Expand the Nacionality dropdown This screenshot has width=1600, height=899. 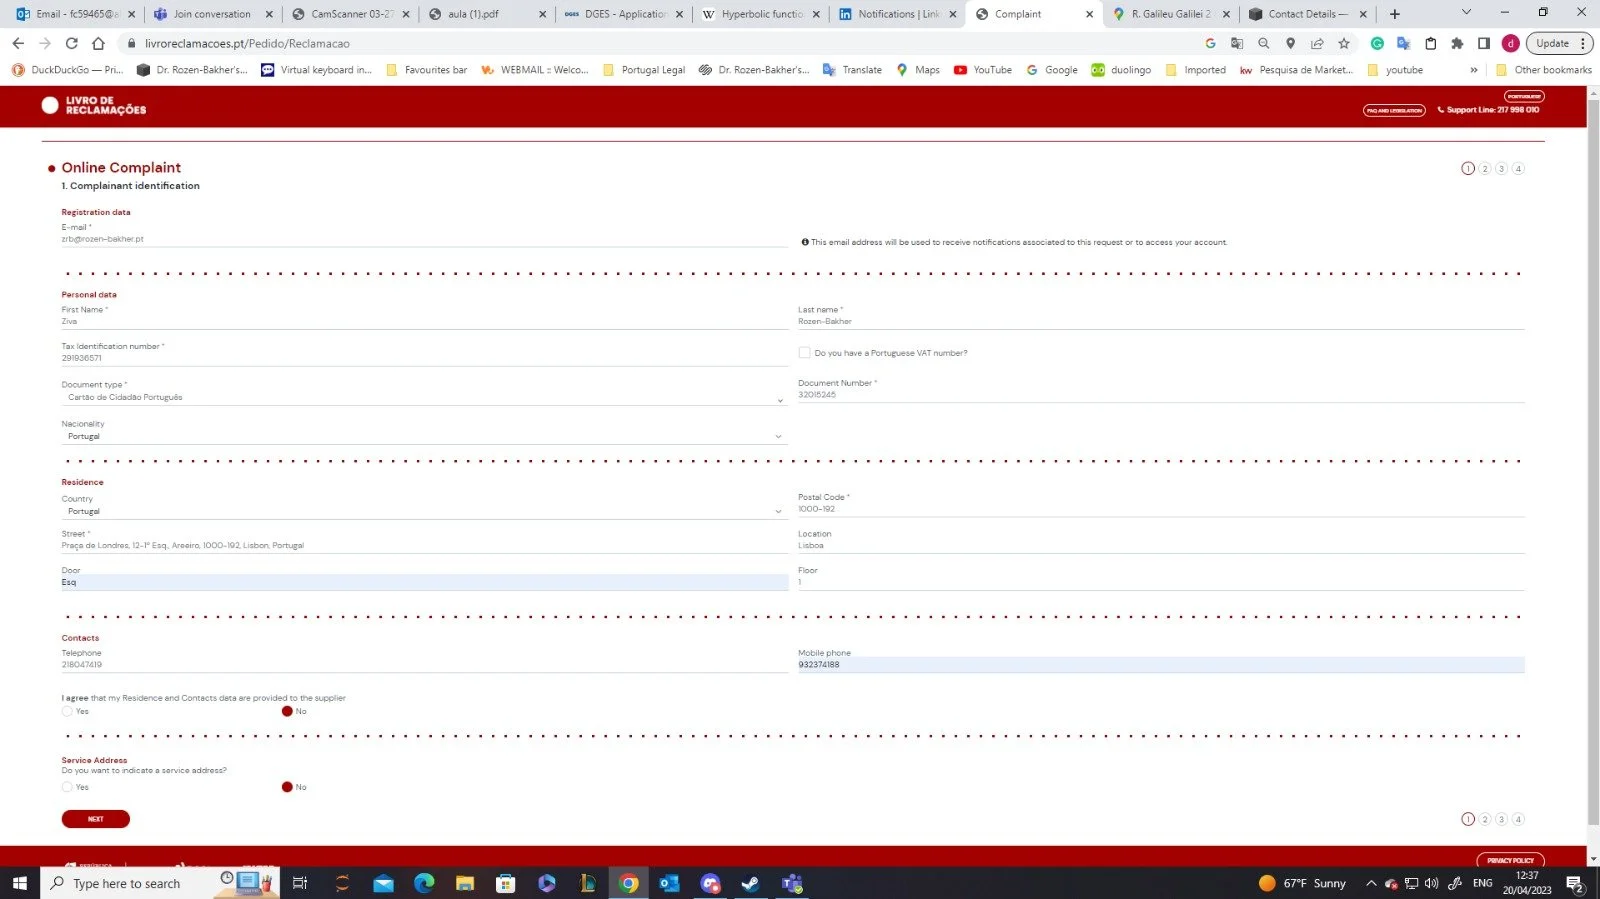click(425, 437)
